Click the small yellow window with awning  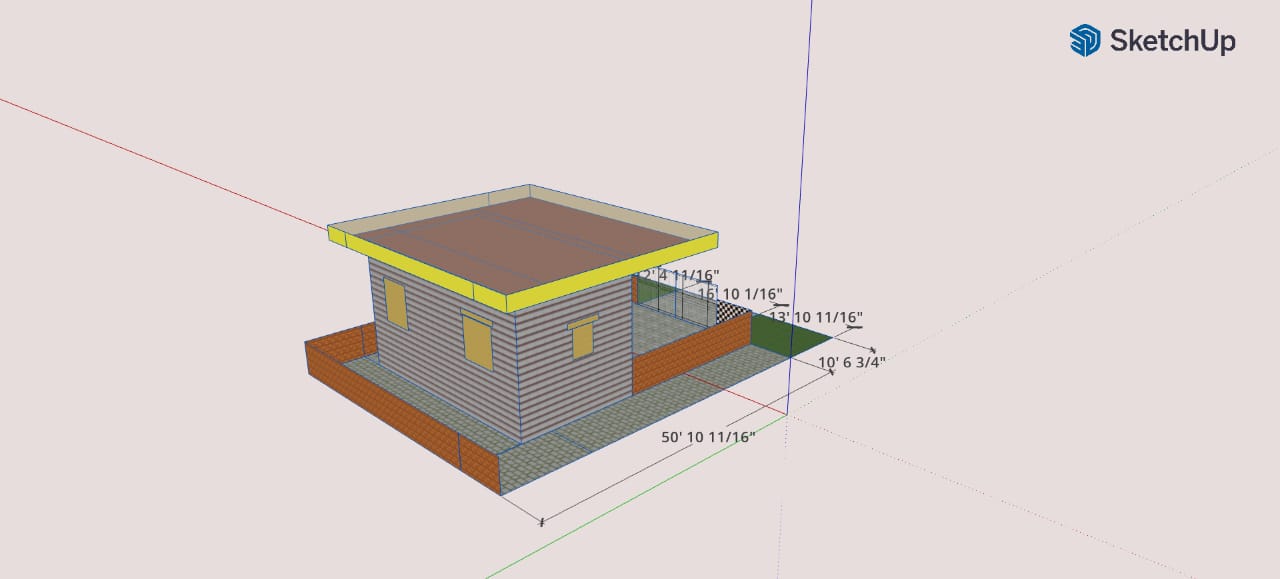(582, 338)
